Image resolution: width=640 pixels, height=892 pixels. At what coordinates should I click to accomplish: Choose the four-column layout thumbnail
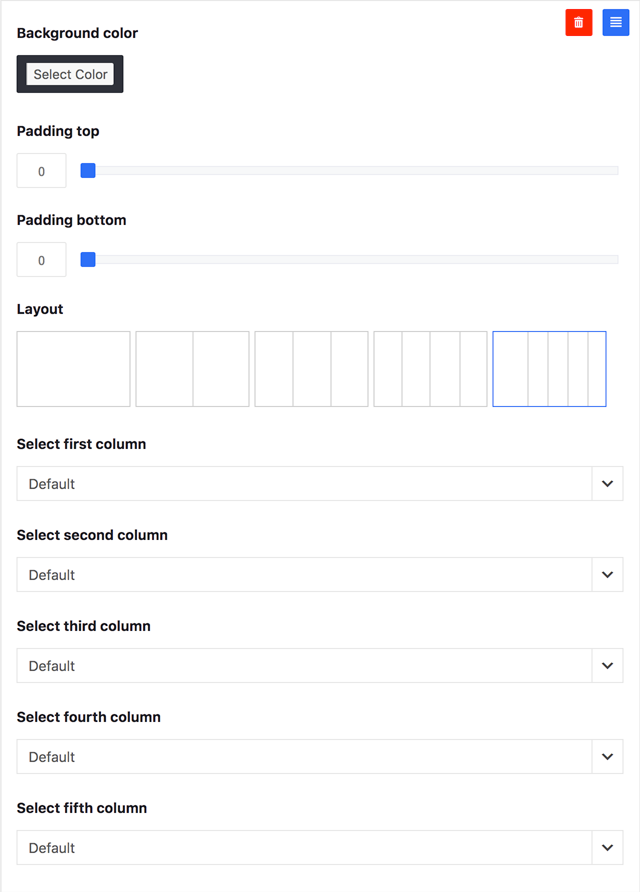point(430,369)
